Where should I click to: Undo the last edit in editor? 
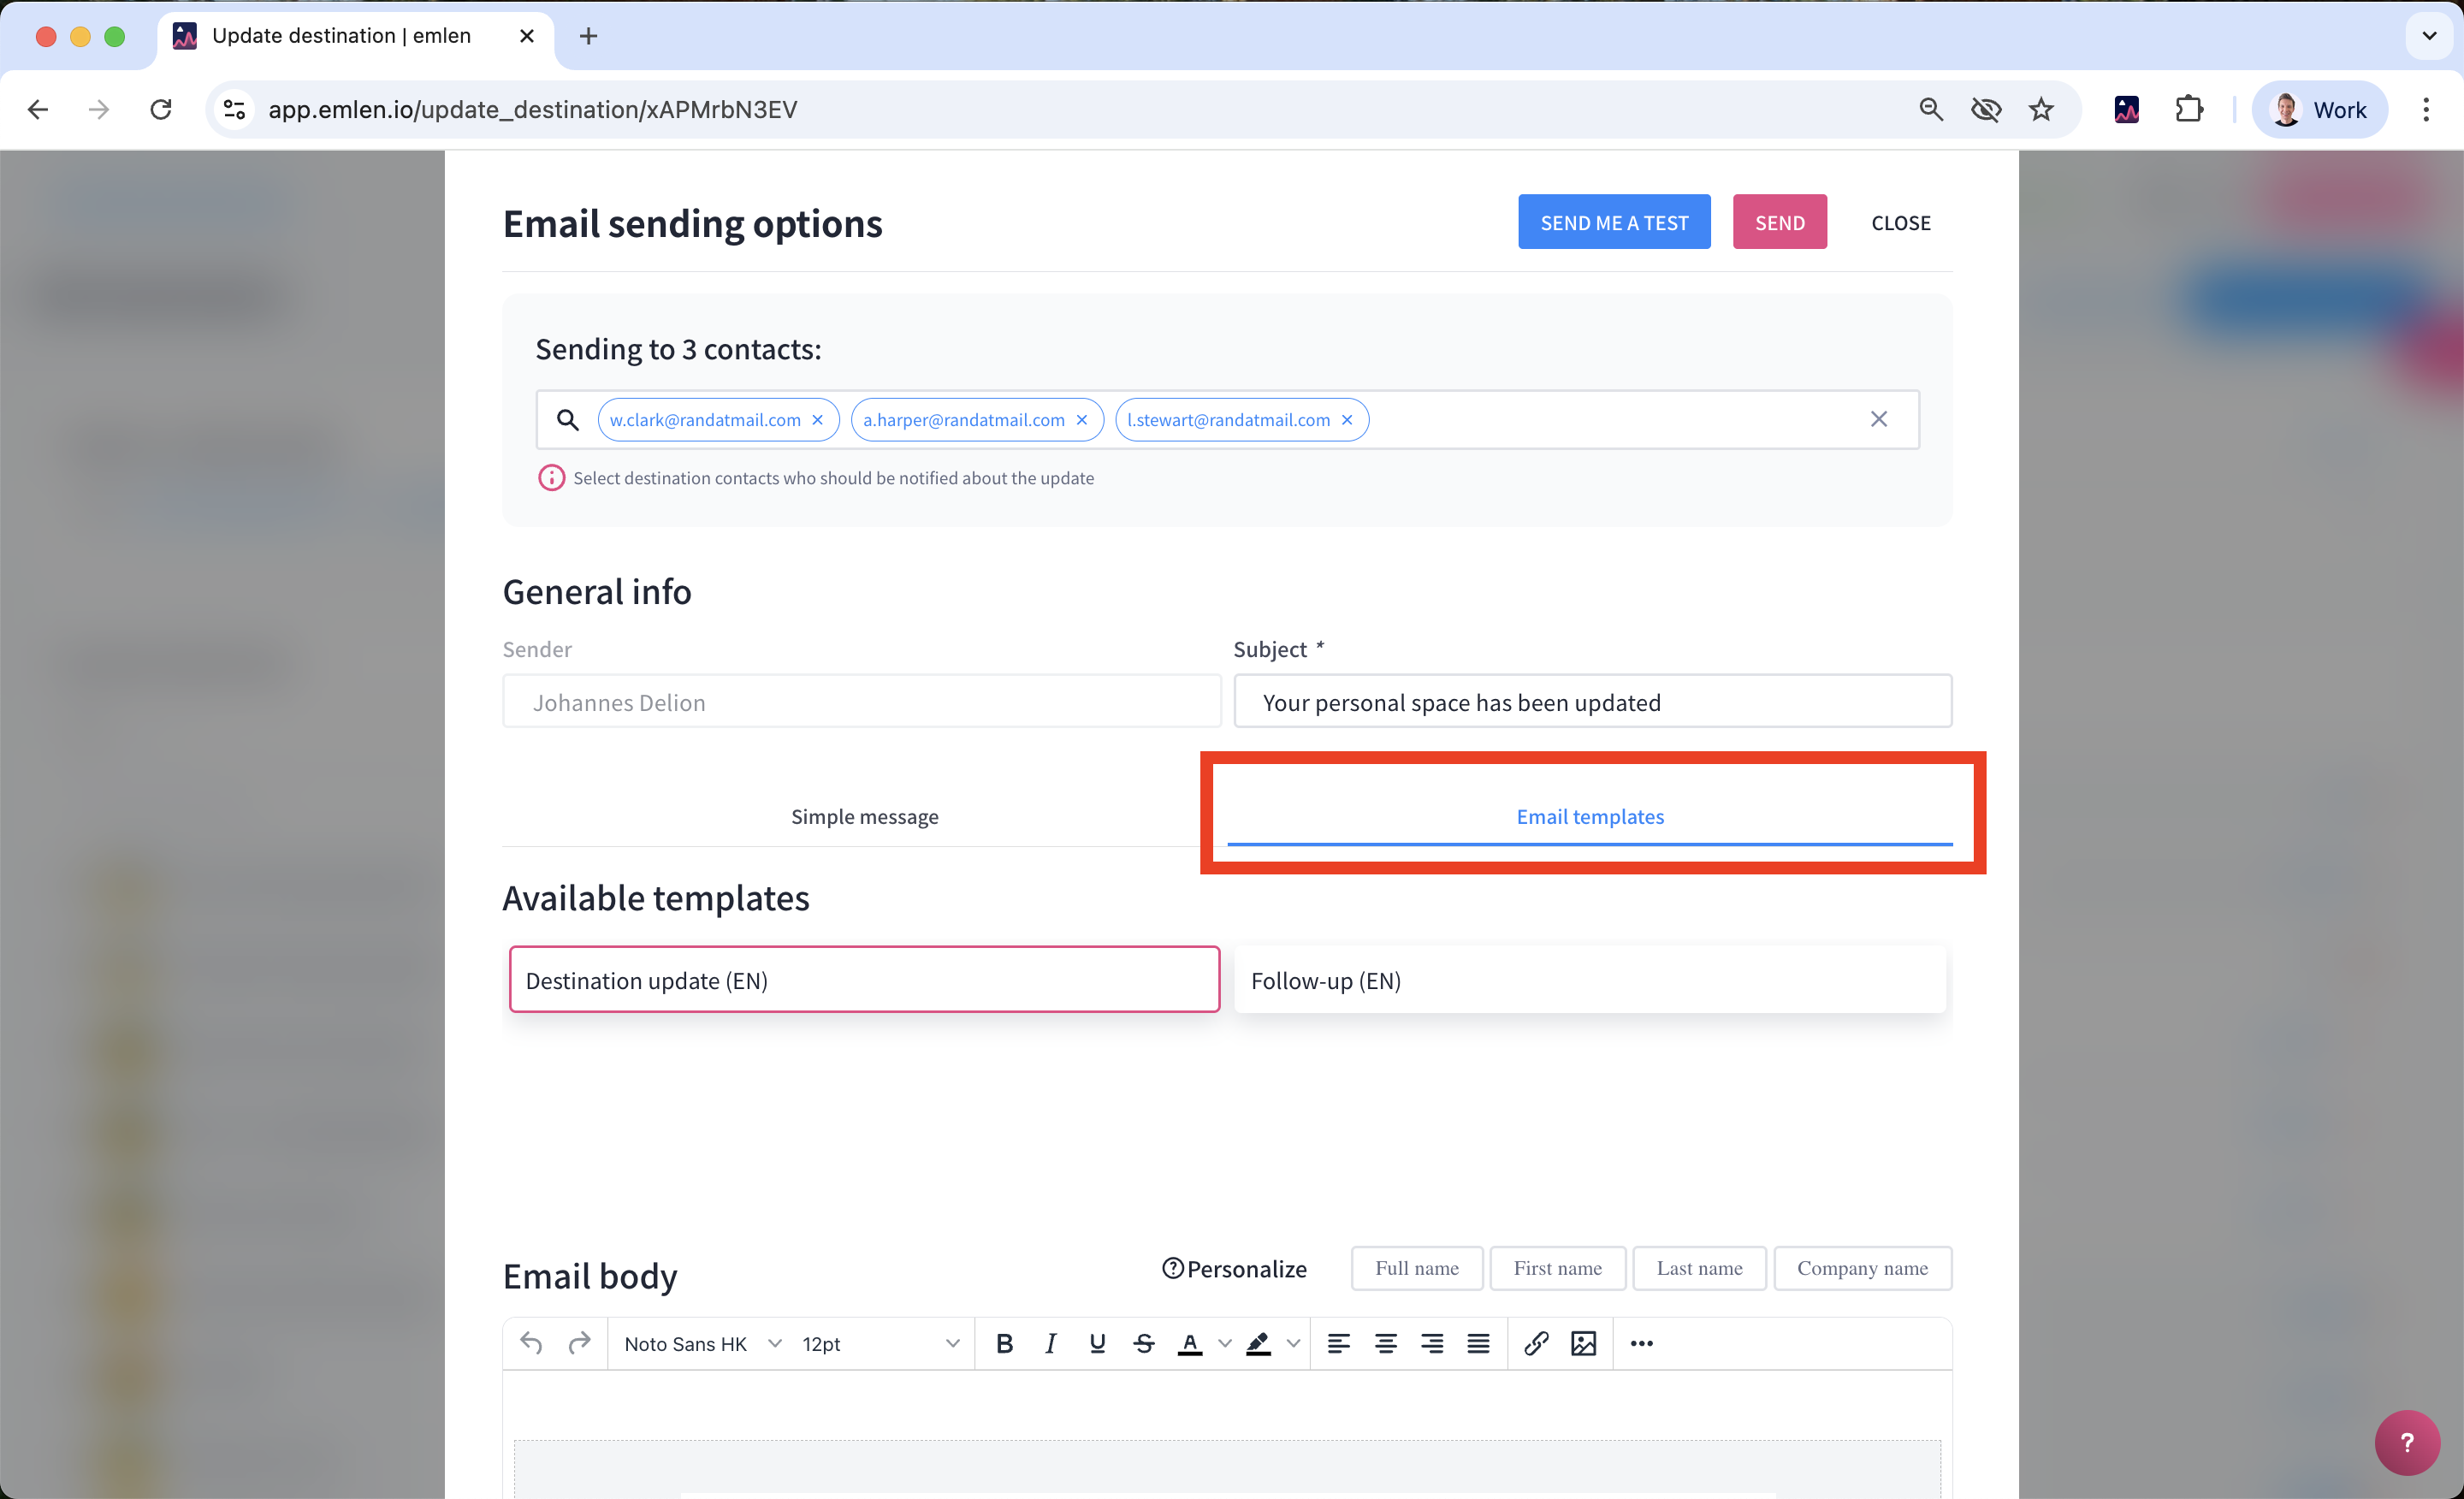531,1343
